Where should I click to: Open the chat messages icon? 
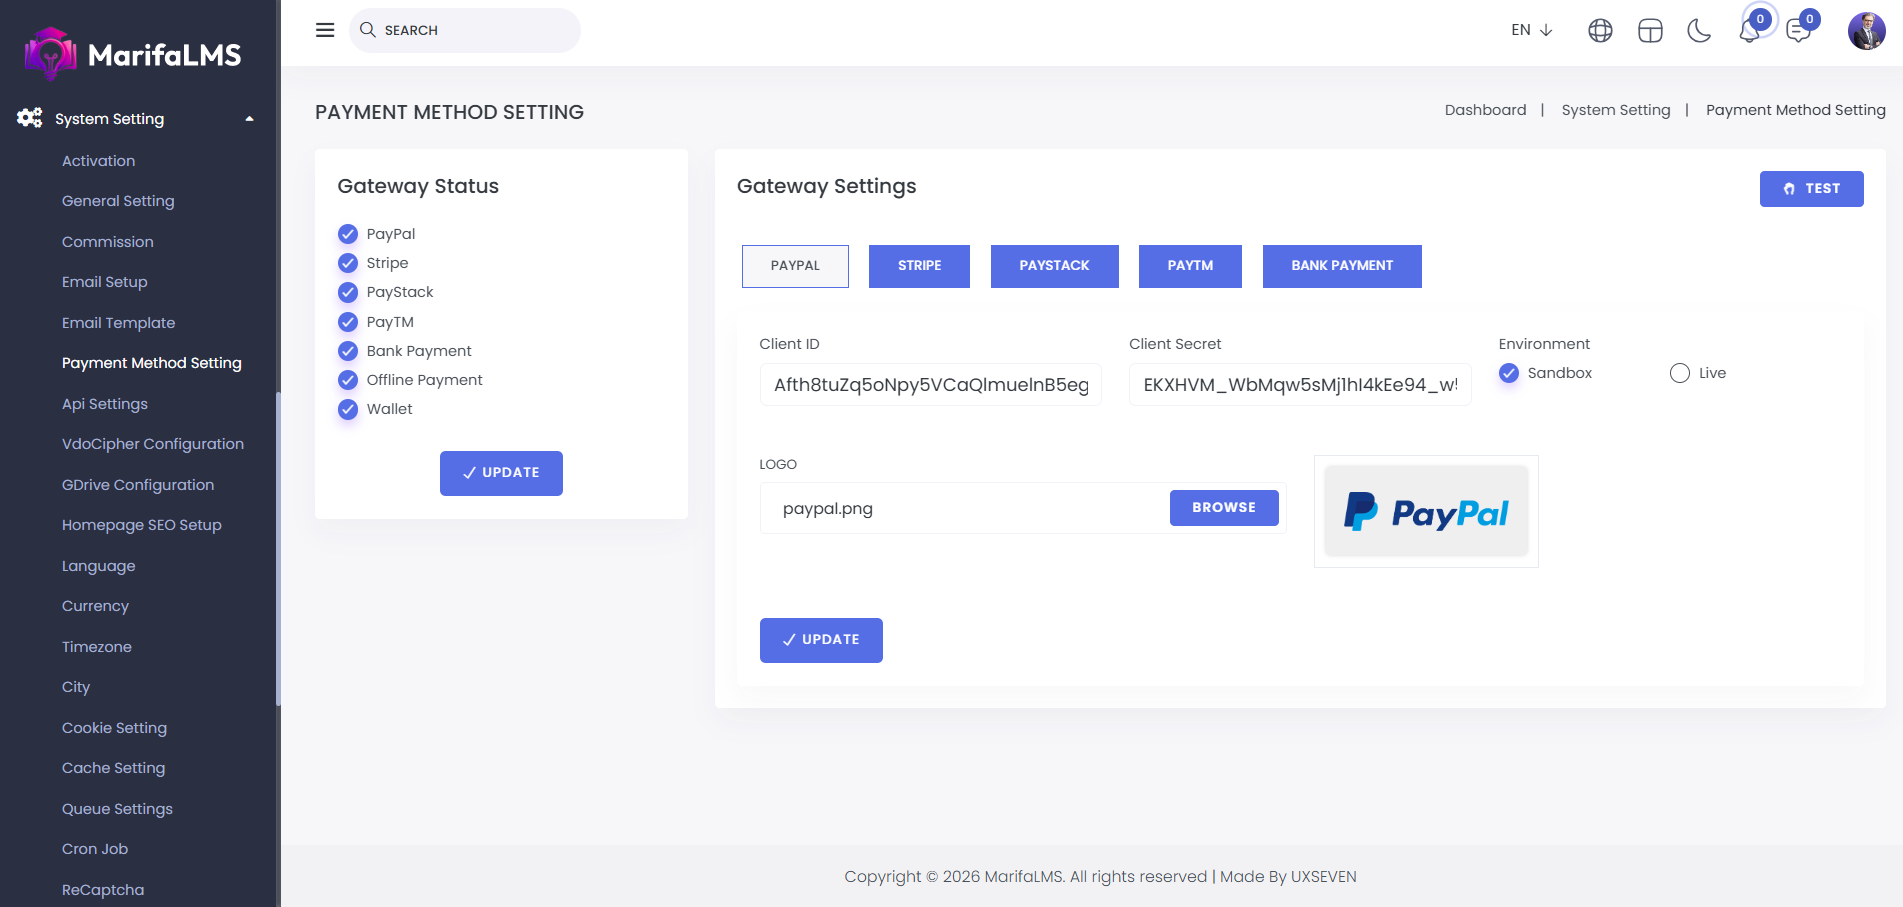pyautogui.click(x=1798, y=31)
